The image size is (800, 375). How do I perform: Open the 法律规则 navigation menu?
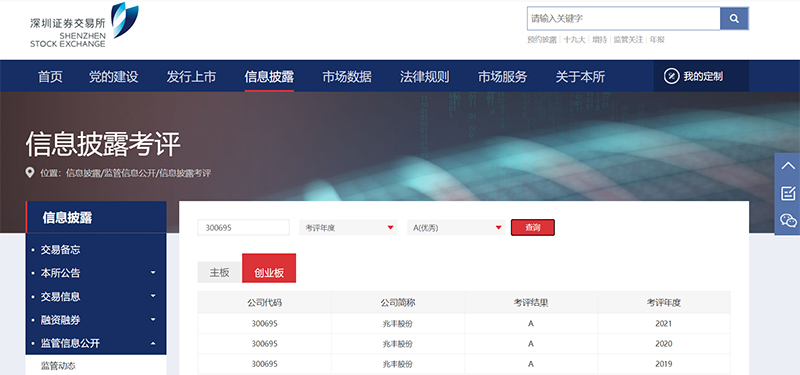tap(424, 77)
